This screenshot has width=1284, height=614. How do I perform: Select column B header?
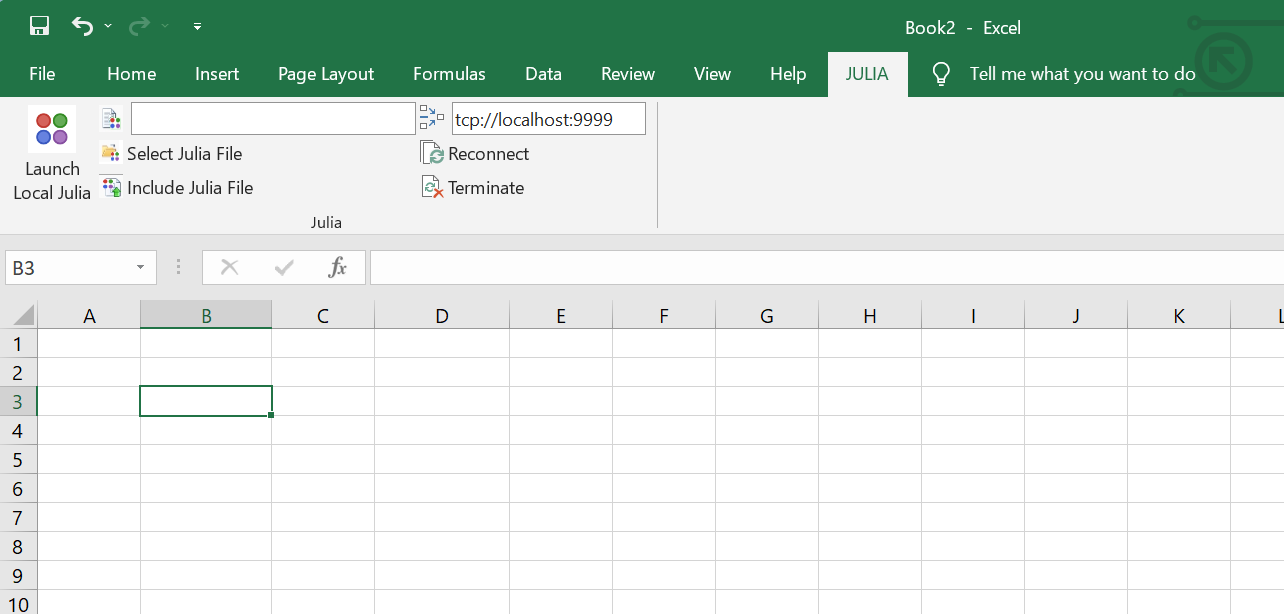206,316
